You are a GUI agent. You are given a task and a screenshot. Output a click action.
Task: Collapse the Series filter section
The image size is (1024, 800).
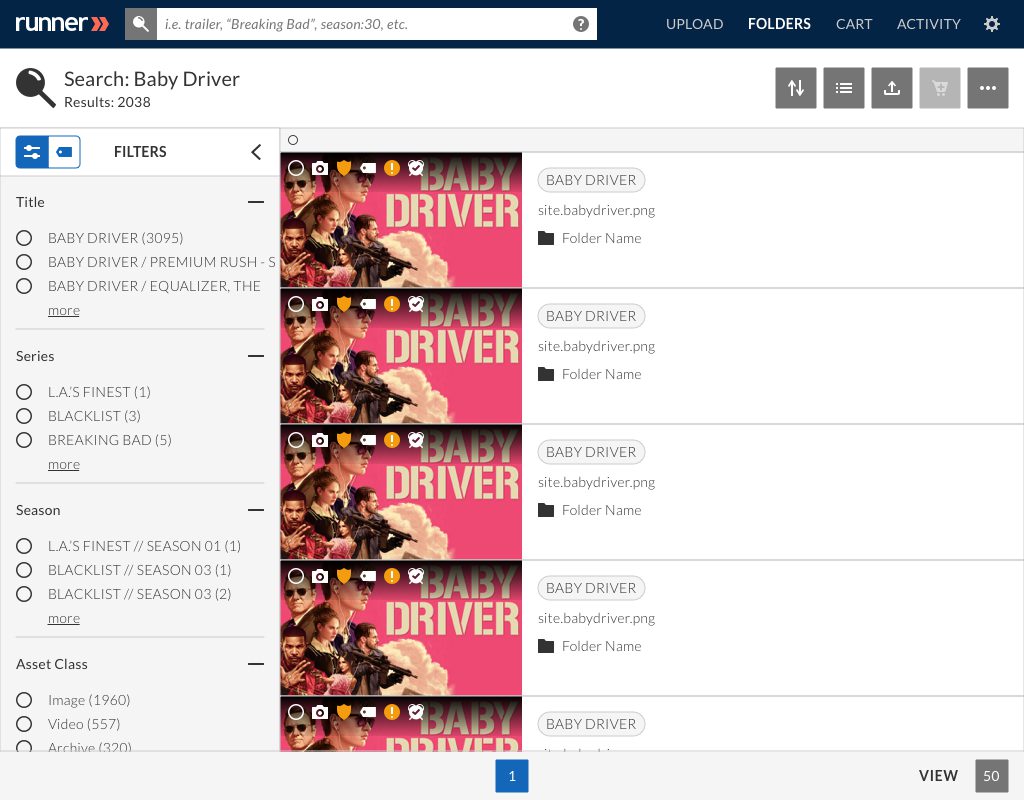256,356
